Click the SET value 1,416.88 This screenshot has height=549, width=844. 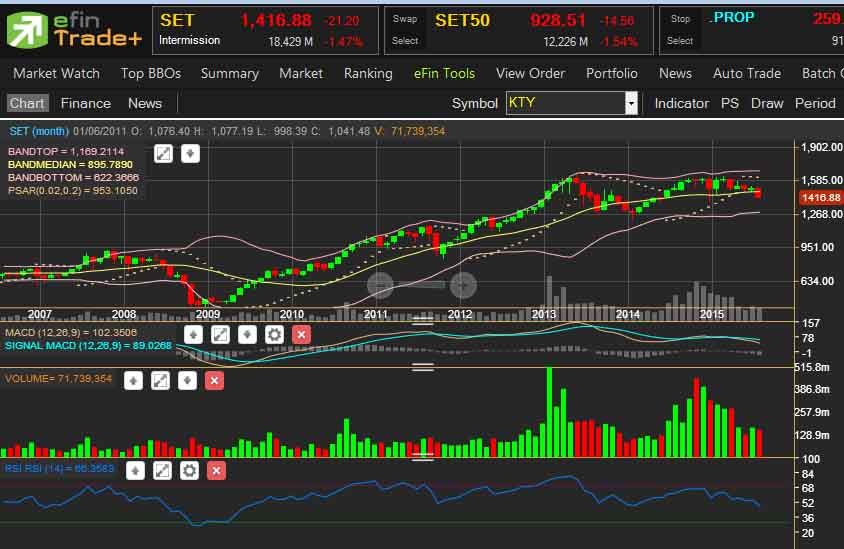[x=276, y=20]
